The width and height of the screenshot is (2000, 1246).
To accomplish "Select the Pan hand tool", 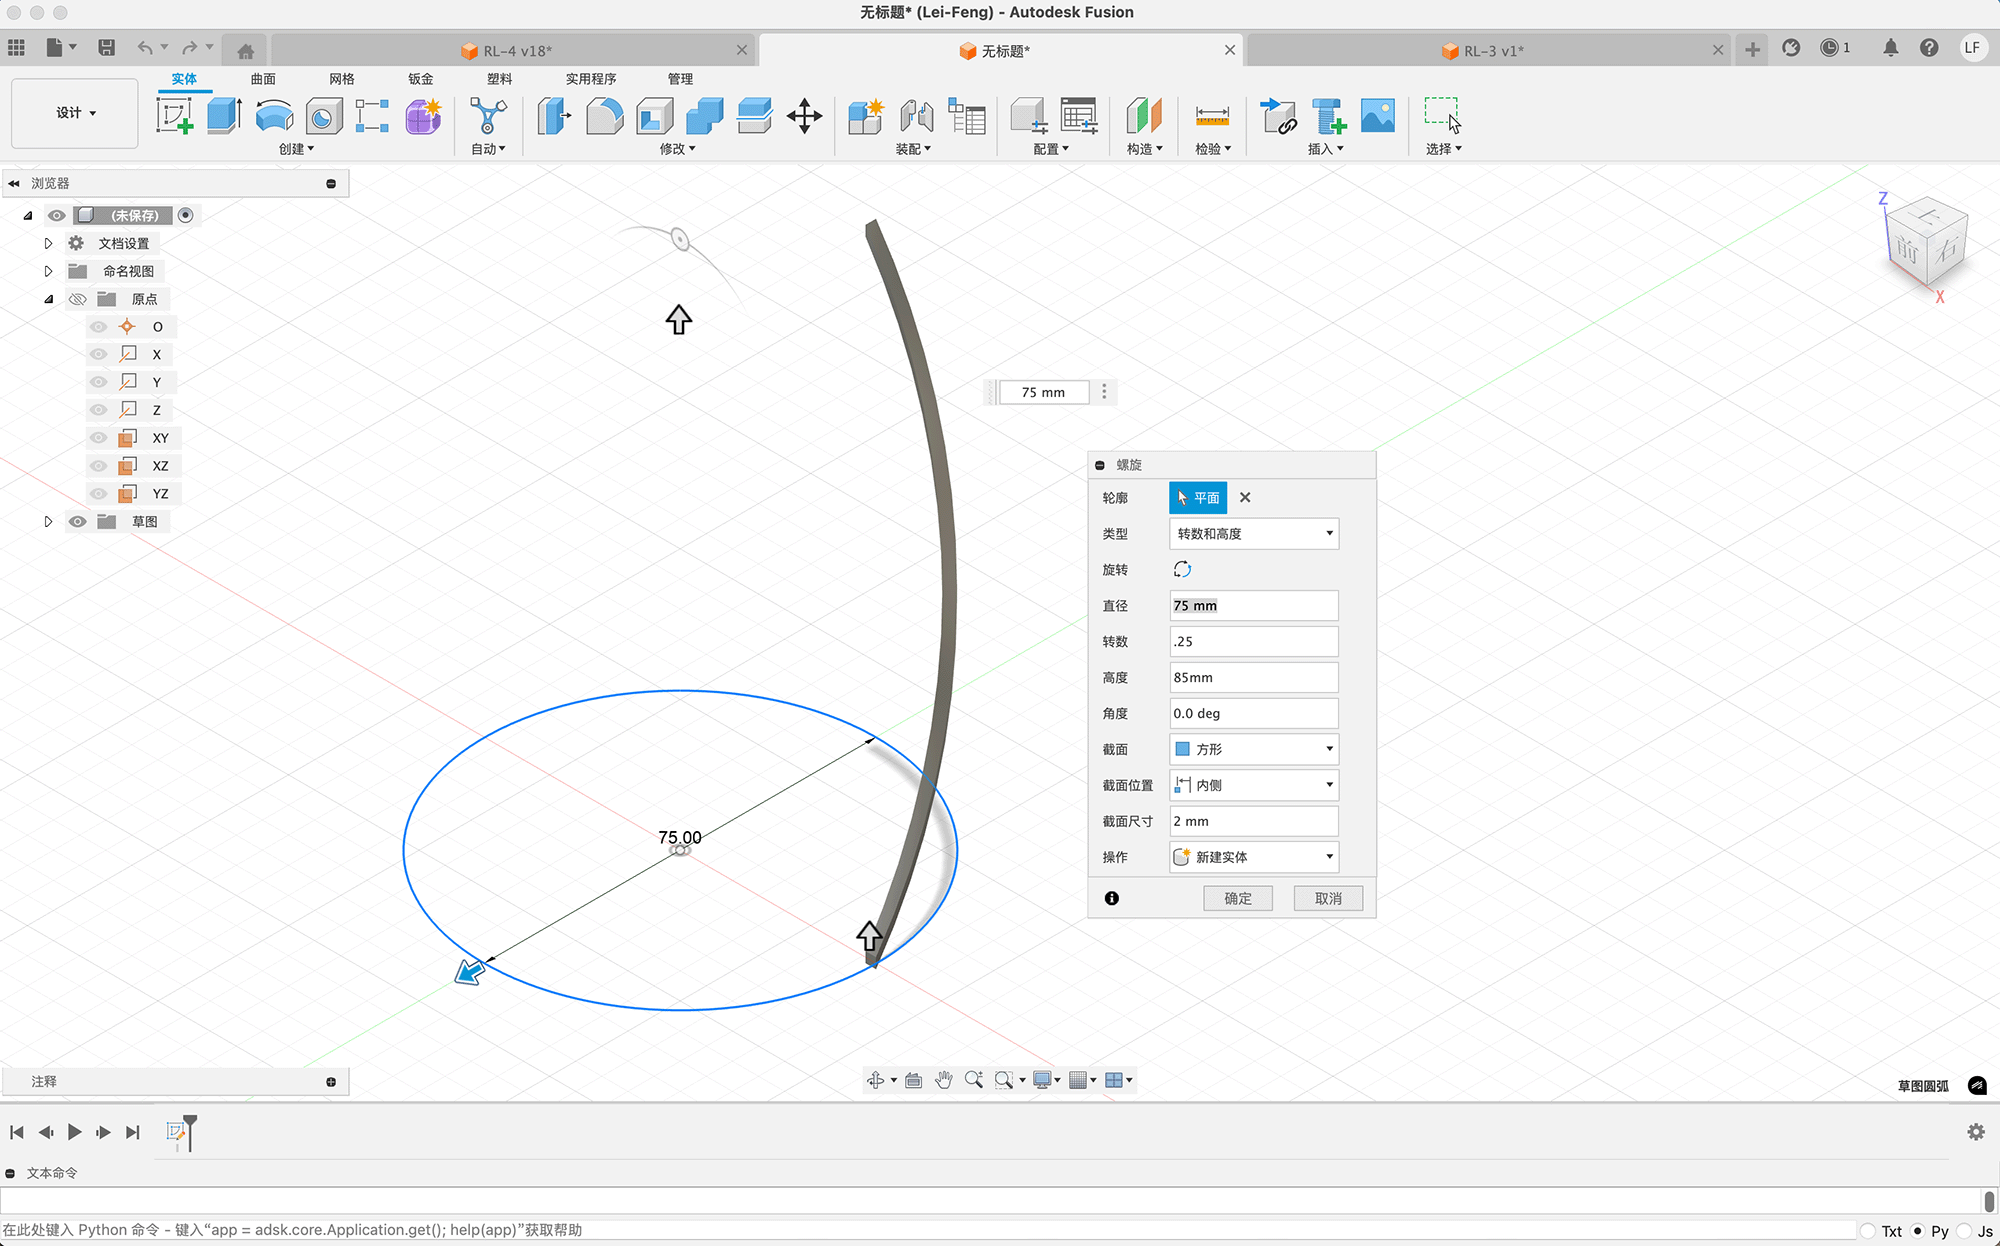I will click(943, 1080).
